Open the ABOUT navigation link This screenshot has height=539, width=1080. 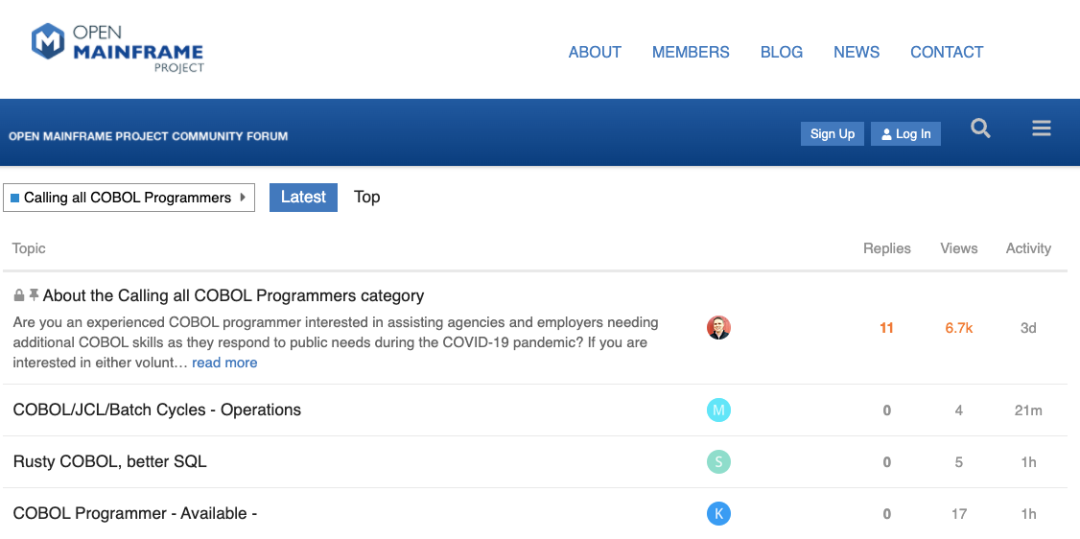point(595,52)
